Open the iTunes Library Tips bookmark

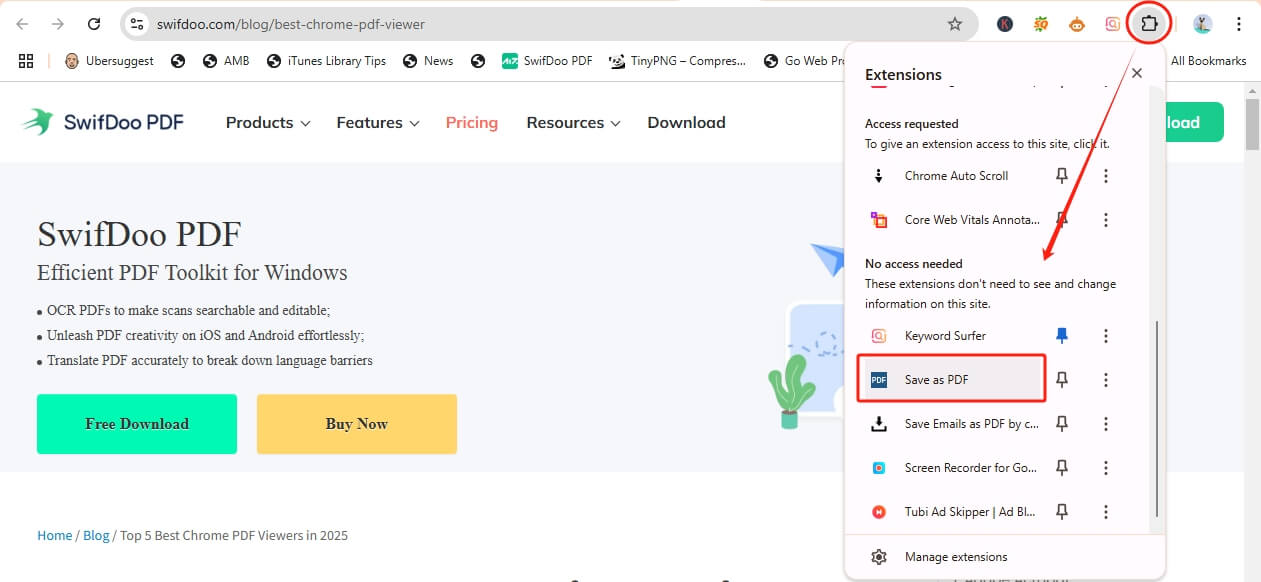tap(327, 61)
